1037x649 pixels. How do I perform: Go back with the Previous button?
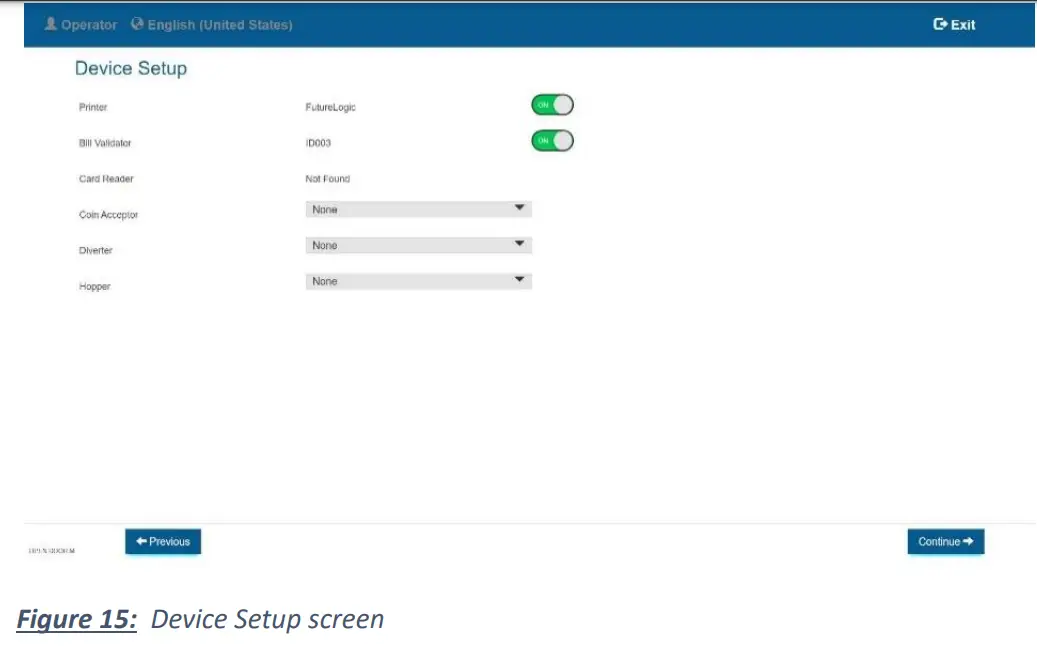click(x=163, y=541)
